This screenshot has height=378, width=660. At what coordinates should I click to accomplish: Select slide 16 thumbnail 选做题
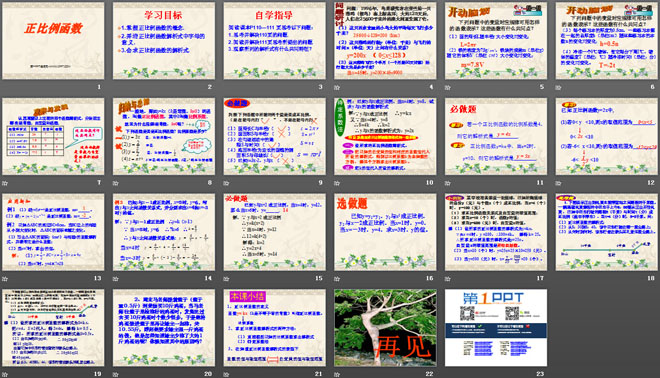click(385, 232)
